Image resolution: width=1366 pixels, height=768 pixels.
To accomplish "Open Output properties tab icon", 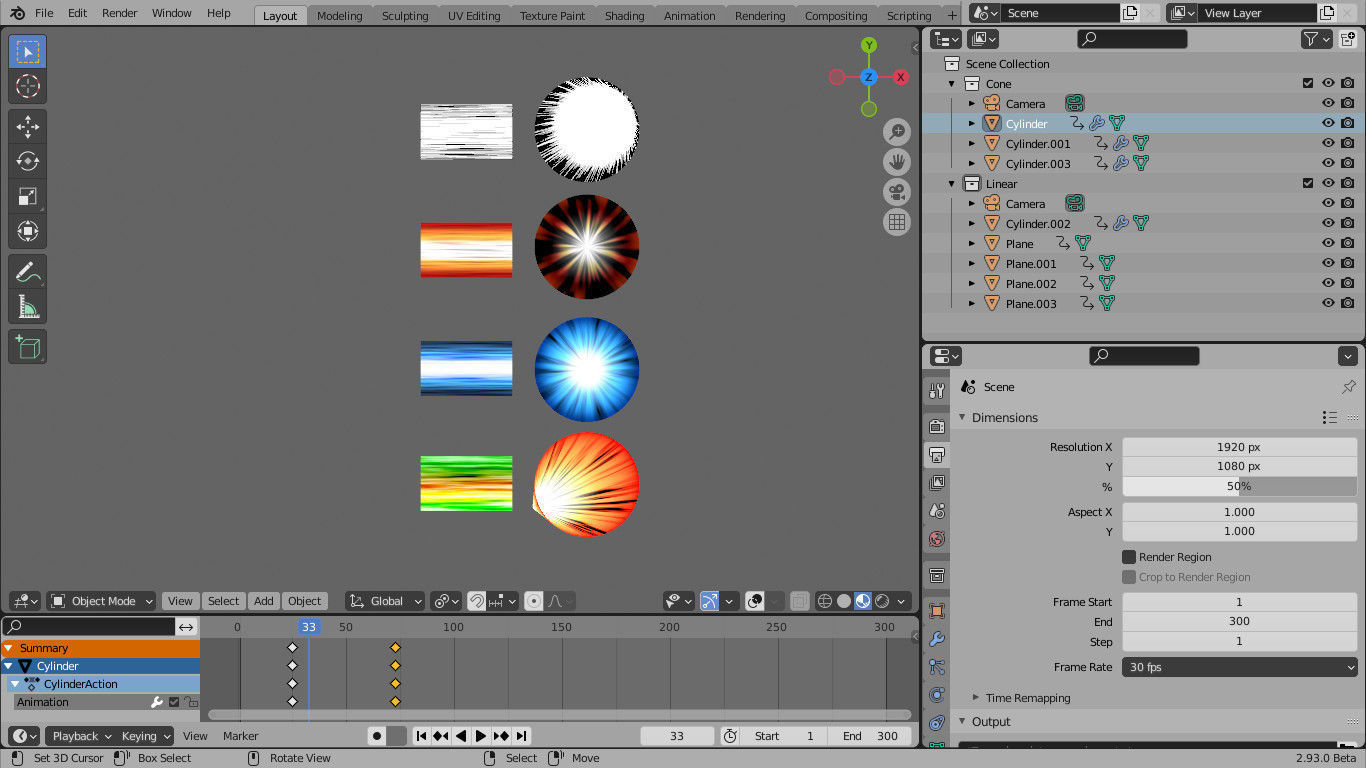I will click(937, 454).
